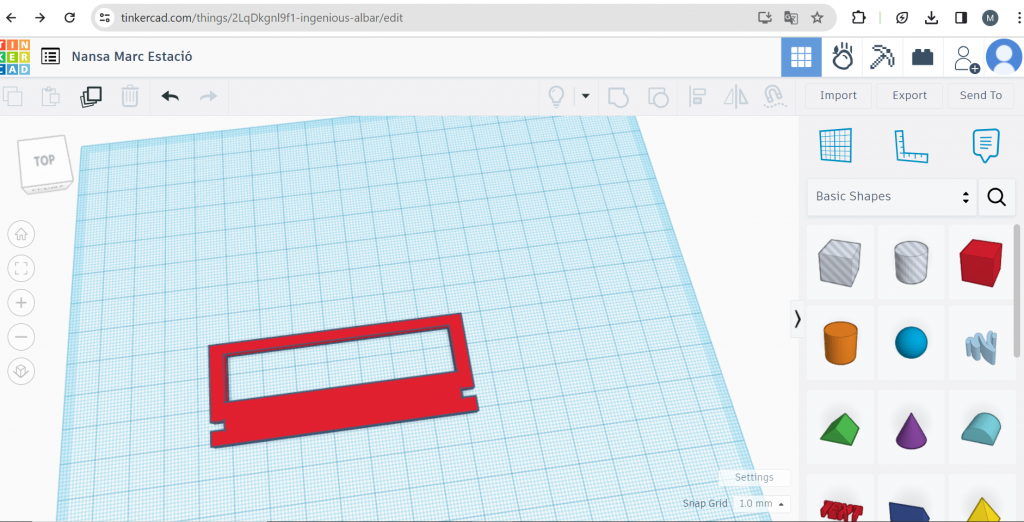Click the Duplicate and repeat icon

click(91, 96)
